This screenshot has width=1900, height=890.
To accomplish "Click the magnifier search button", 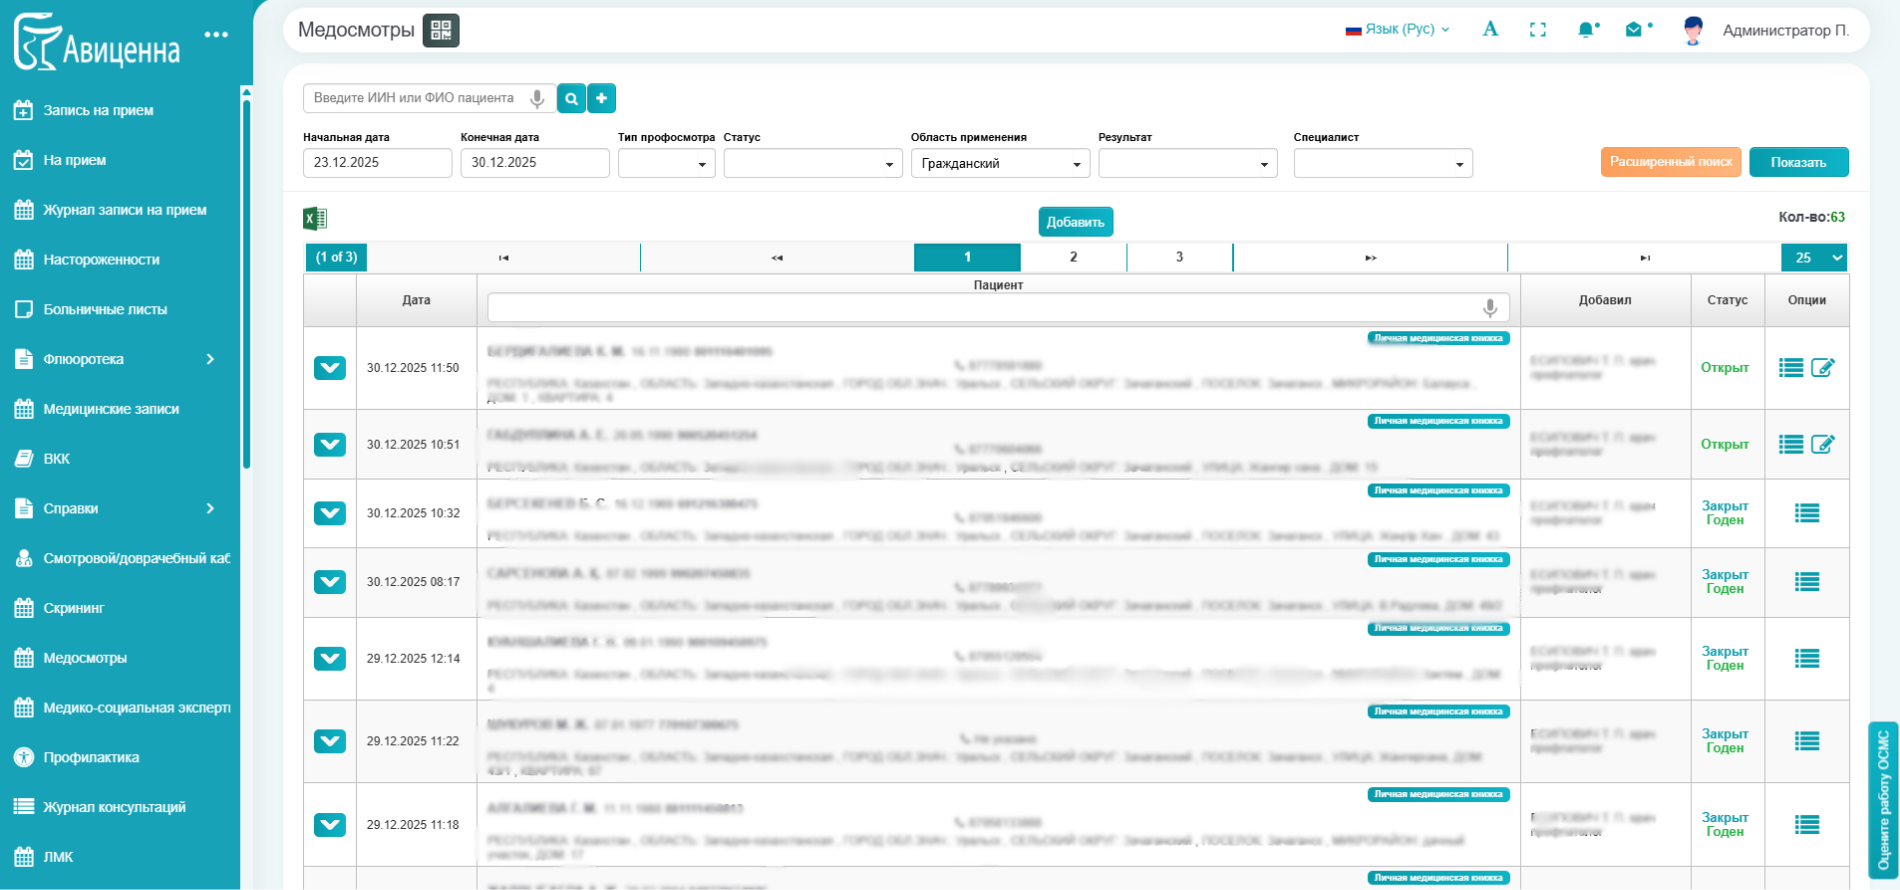I will tap(571, 98).
